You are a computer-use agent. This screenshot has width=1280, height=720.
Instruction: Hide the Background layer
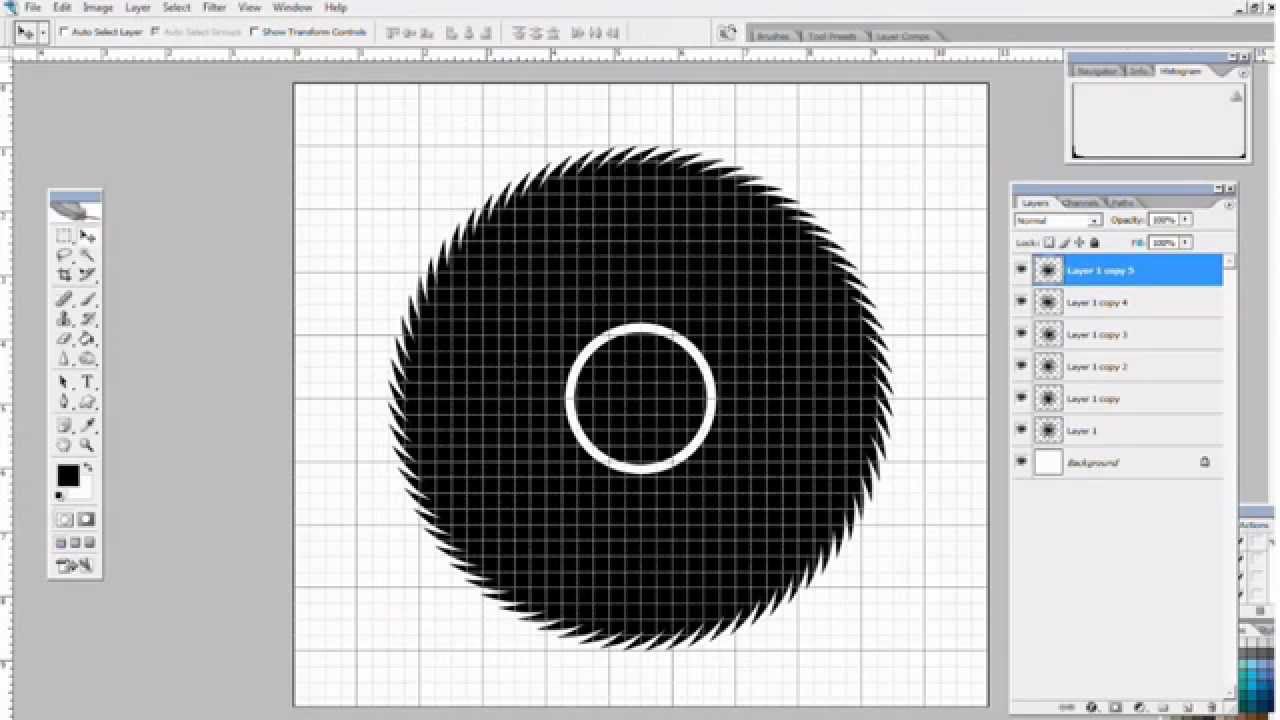point(1021,462)
